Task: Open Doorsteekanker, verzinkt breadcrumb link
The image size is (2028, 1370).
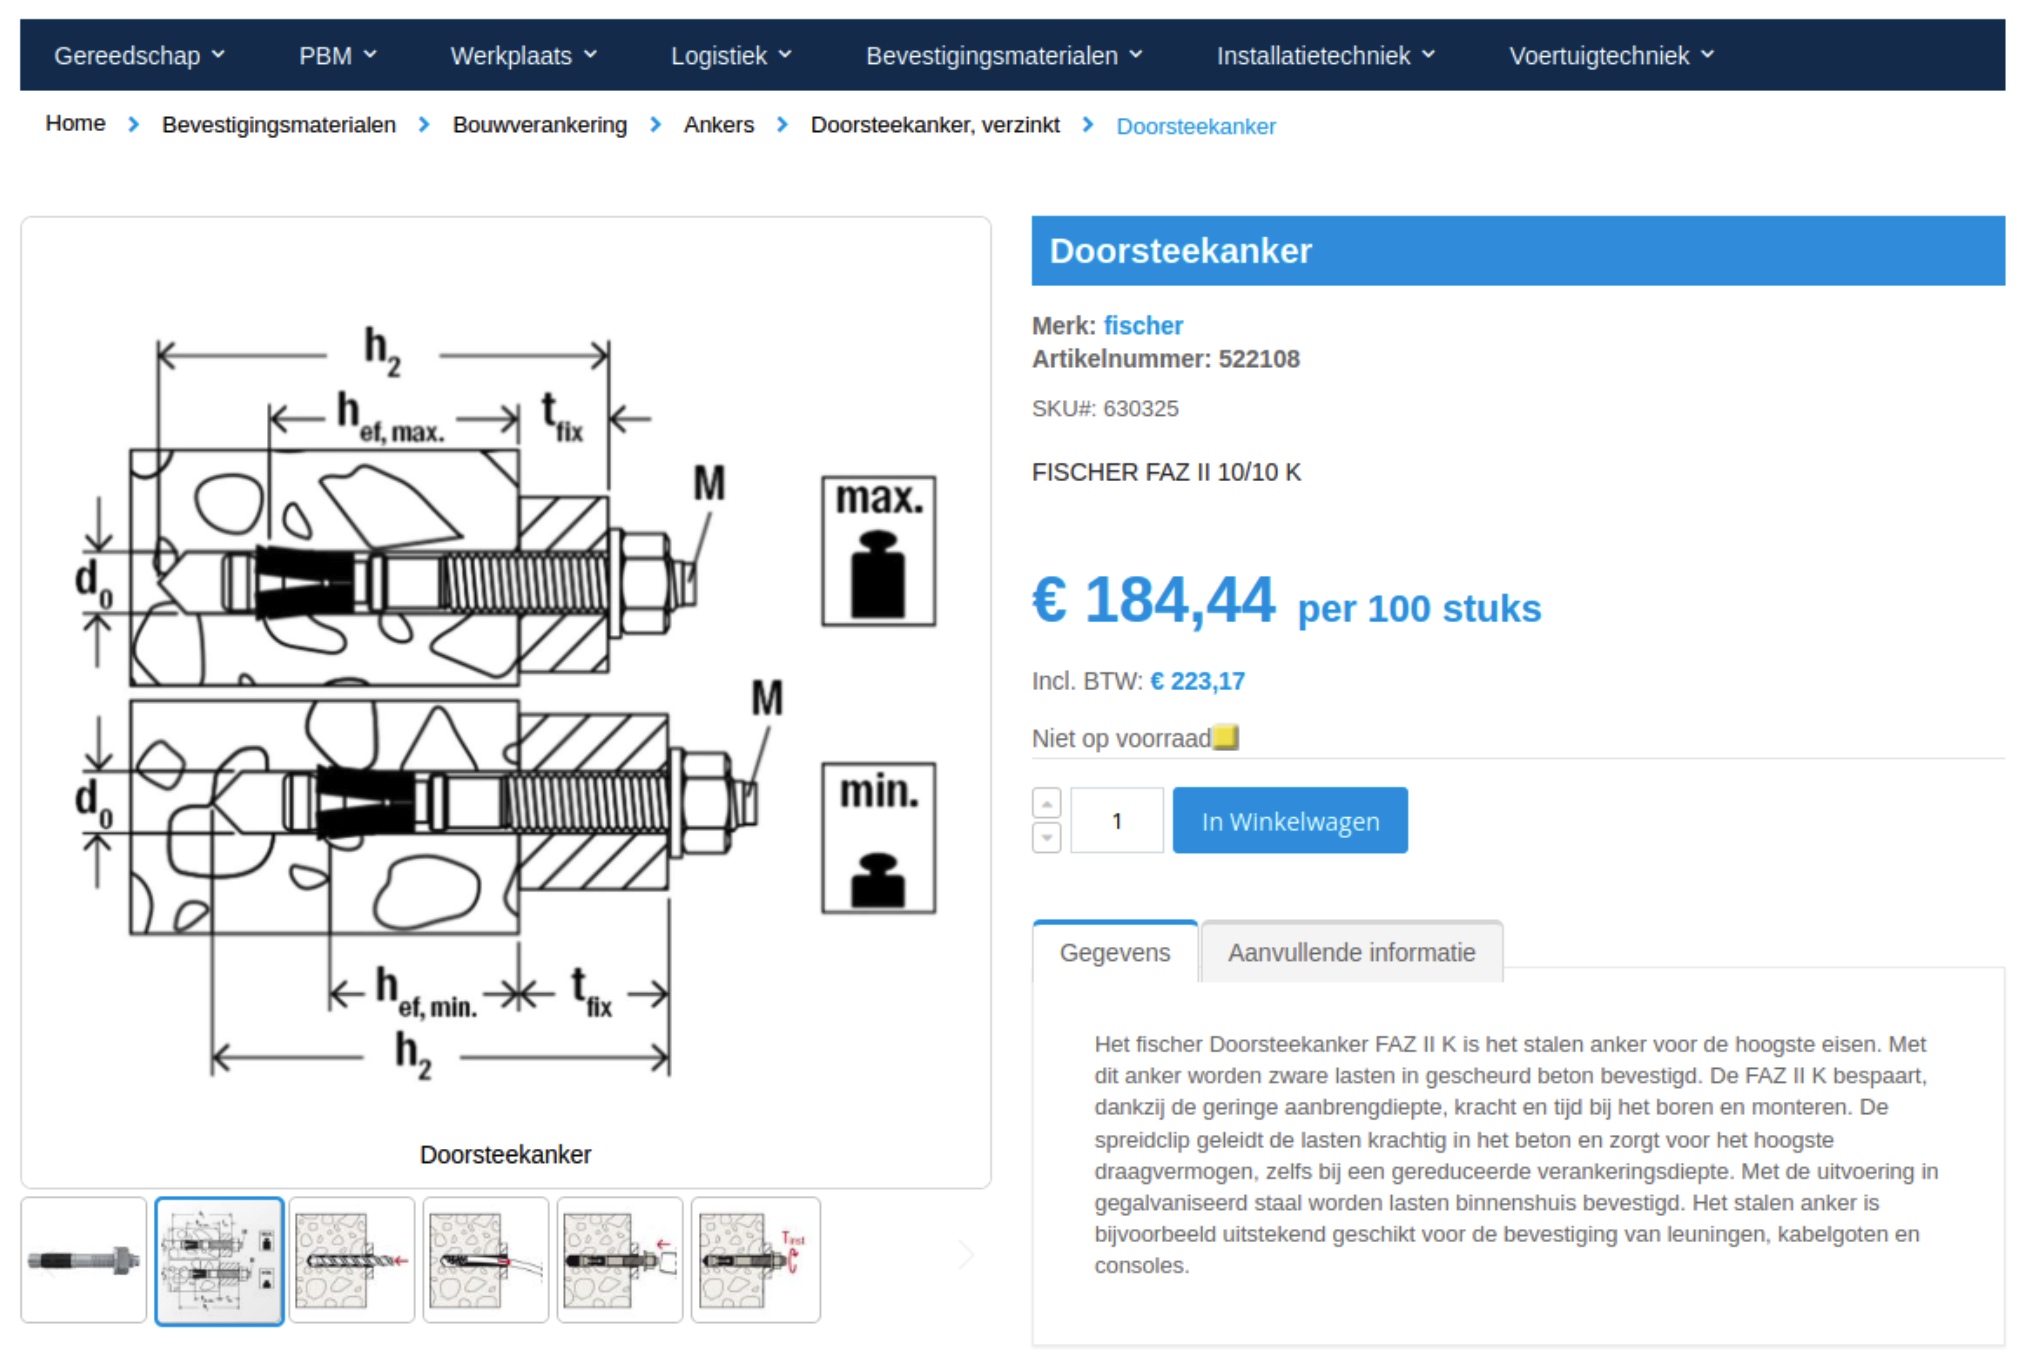Action: pyautogui.click(x=935, y=125)
